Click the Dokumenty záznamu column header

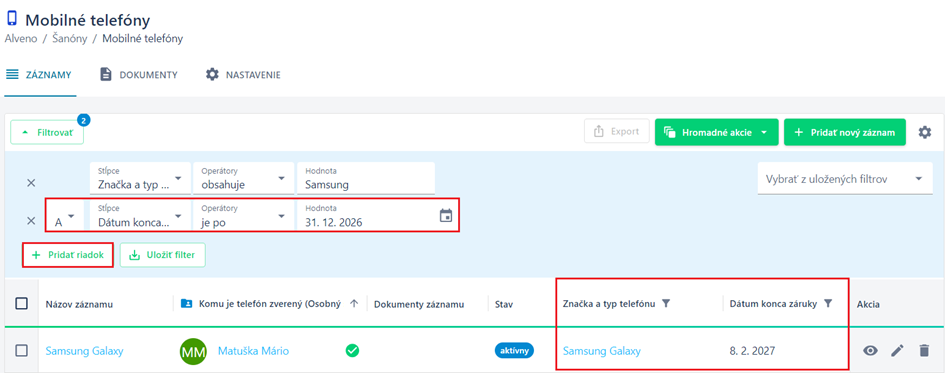coord(419,304)
